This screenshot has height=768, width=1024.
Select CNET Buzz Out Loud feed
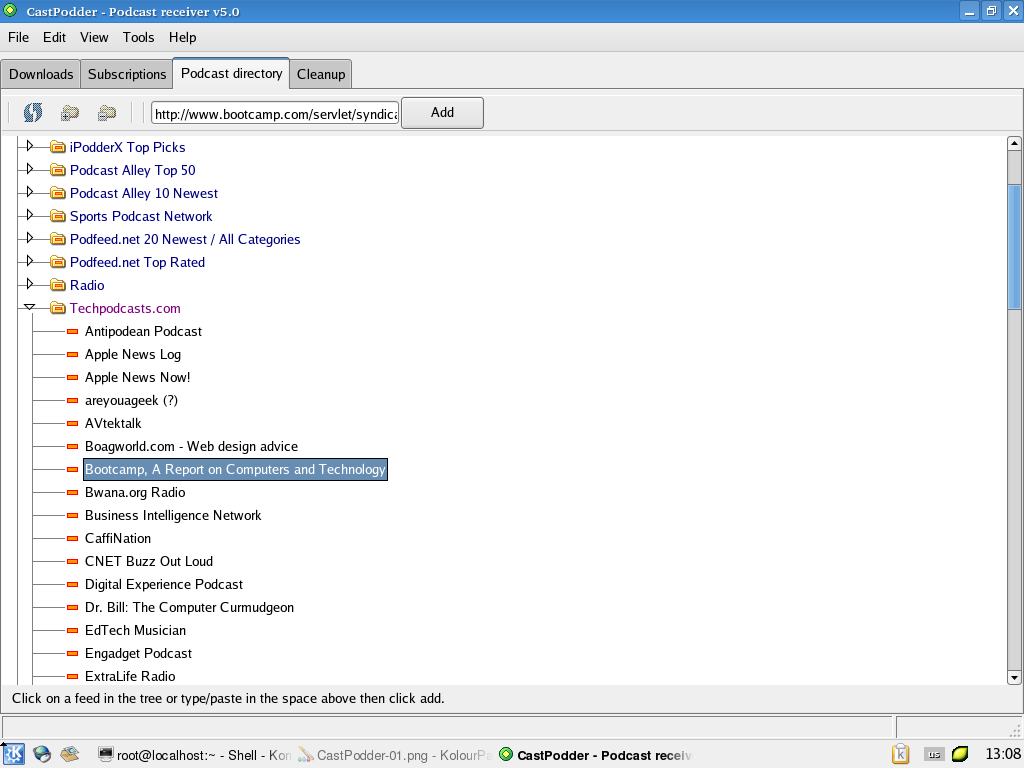[149, 562]
